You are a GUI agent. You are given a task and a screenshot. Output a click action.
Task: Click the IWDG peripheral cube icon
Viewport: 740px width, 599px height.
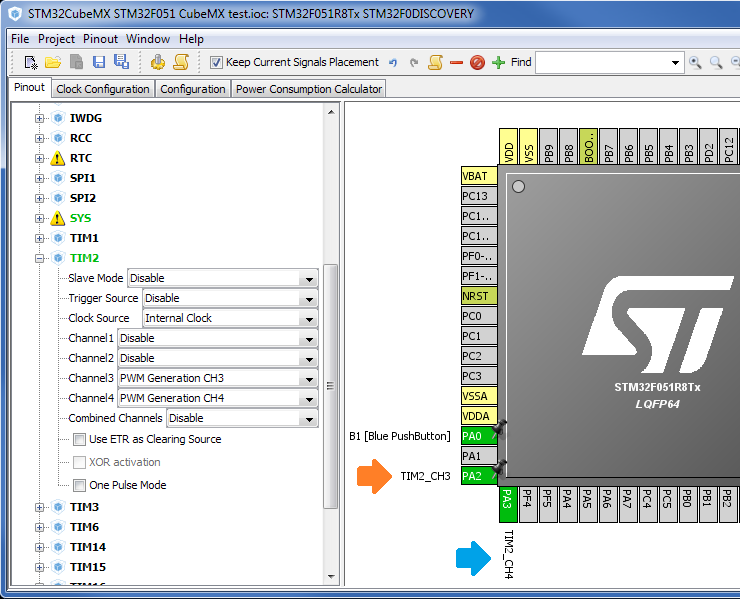[x=58, y=118]
